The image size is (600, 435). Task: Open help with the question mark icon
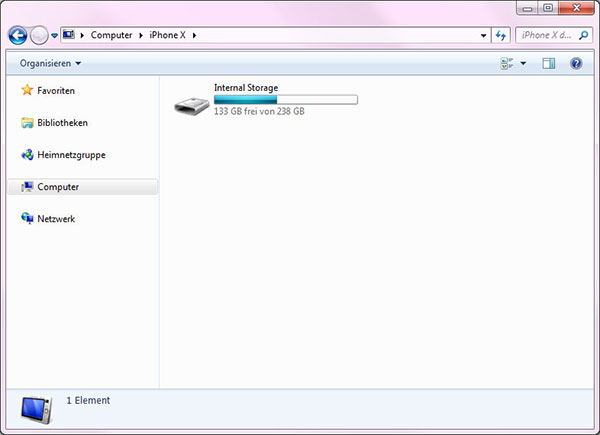point(576,63)
